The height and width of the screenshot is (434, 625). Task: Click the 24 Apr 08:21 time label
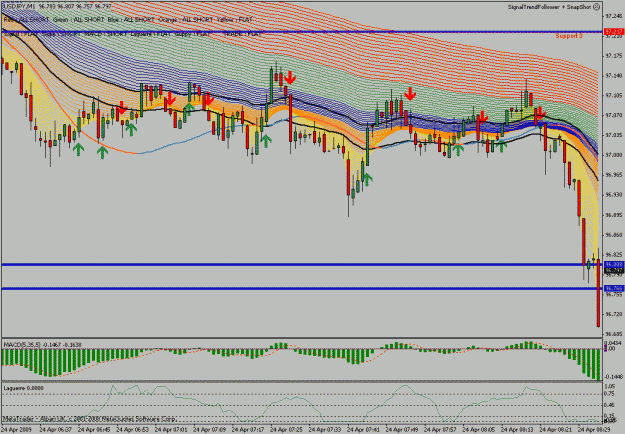tap(556, 430)
